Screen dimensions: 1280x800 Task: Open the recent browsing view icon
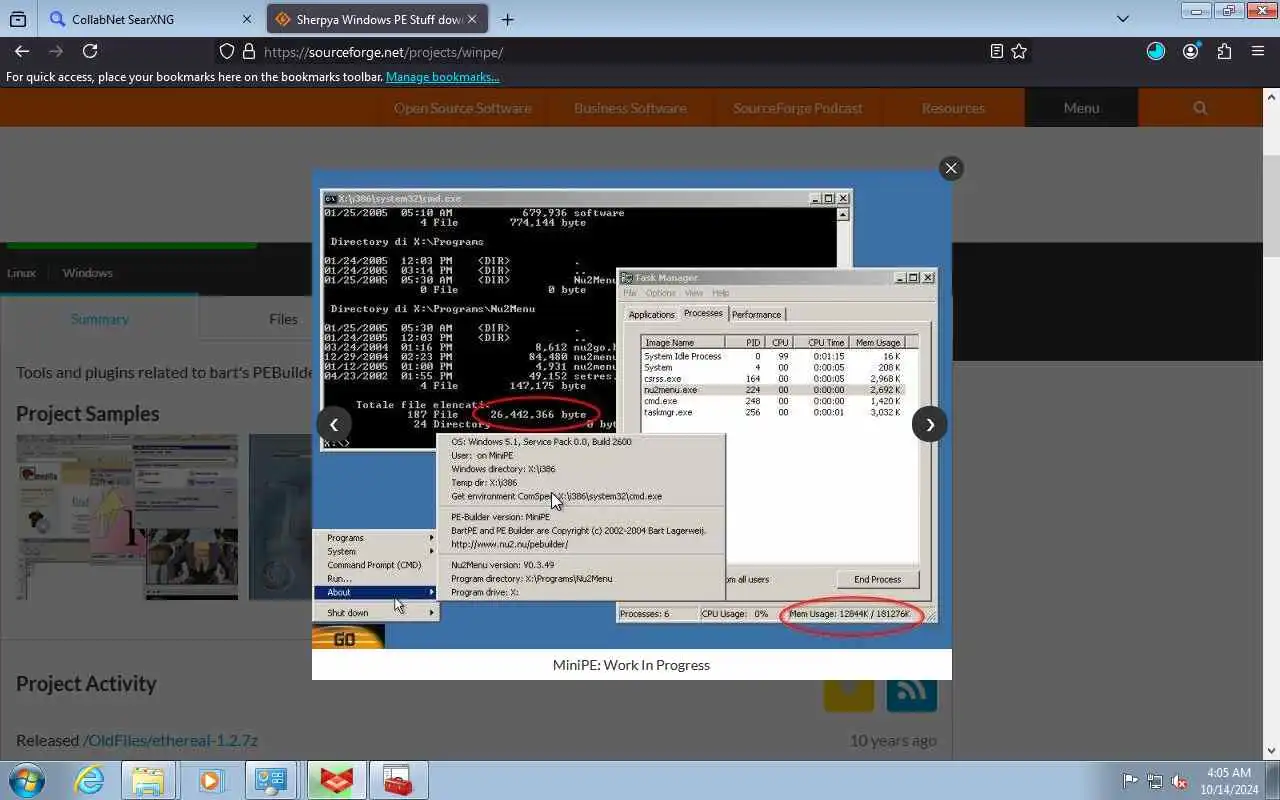tap(18, 19)
